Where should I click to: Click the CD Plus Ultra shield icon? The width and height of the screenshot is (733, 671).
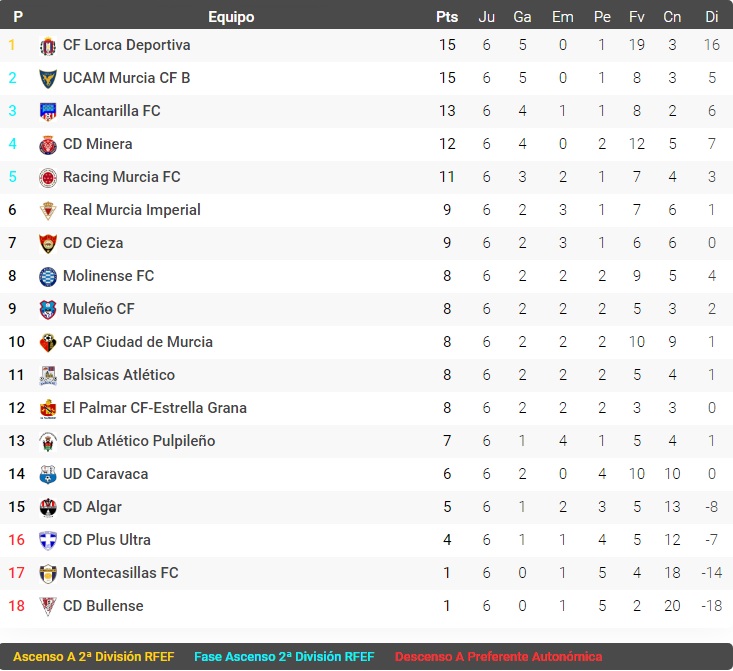48,541
